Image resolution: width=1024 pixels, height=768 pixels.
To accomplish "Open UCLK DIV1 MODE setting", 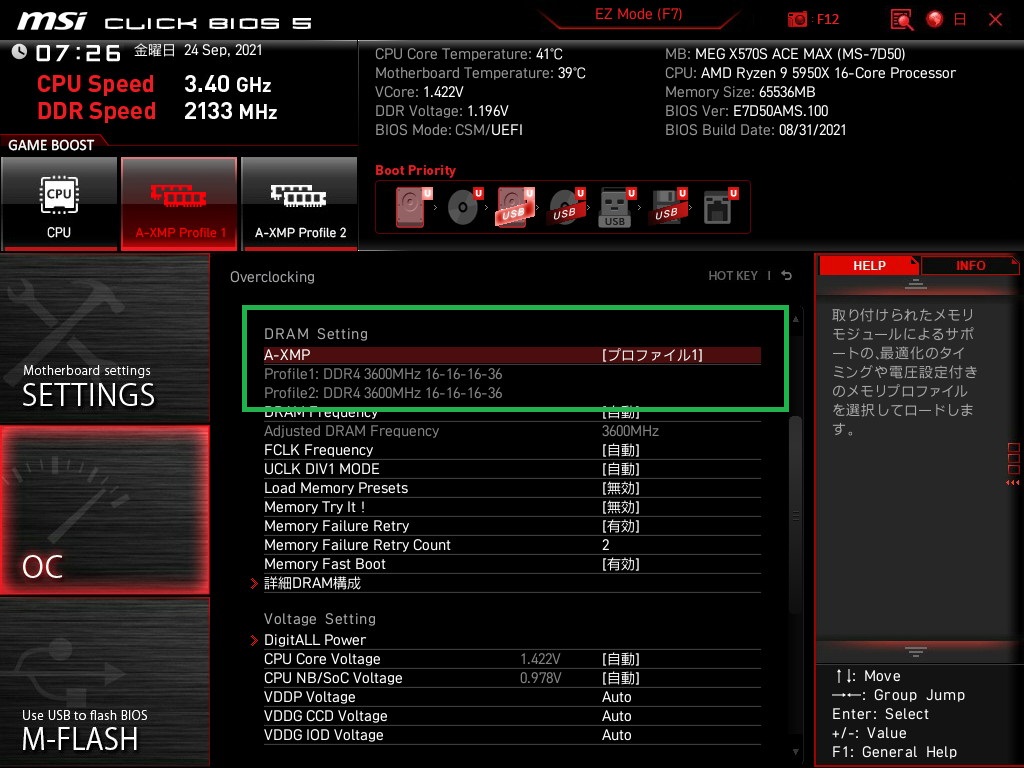I will (x=512, y=469).
